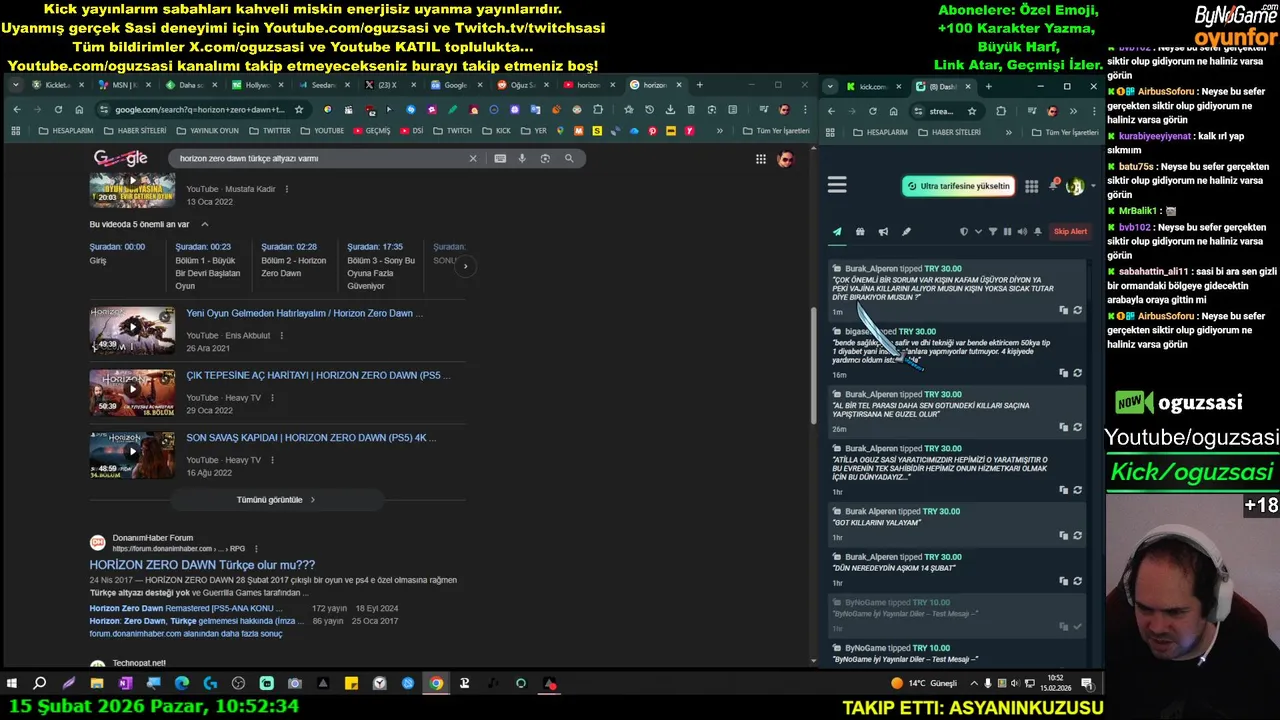
Task: Select the paper plane events tab
Action: click(x=837, y=232)
